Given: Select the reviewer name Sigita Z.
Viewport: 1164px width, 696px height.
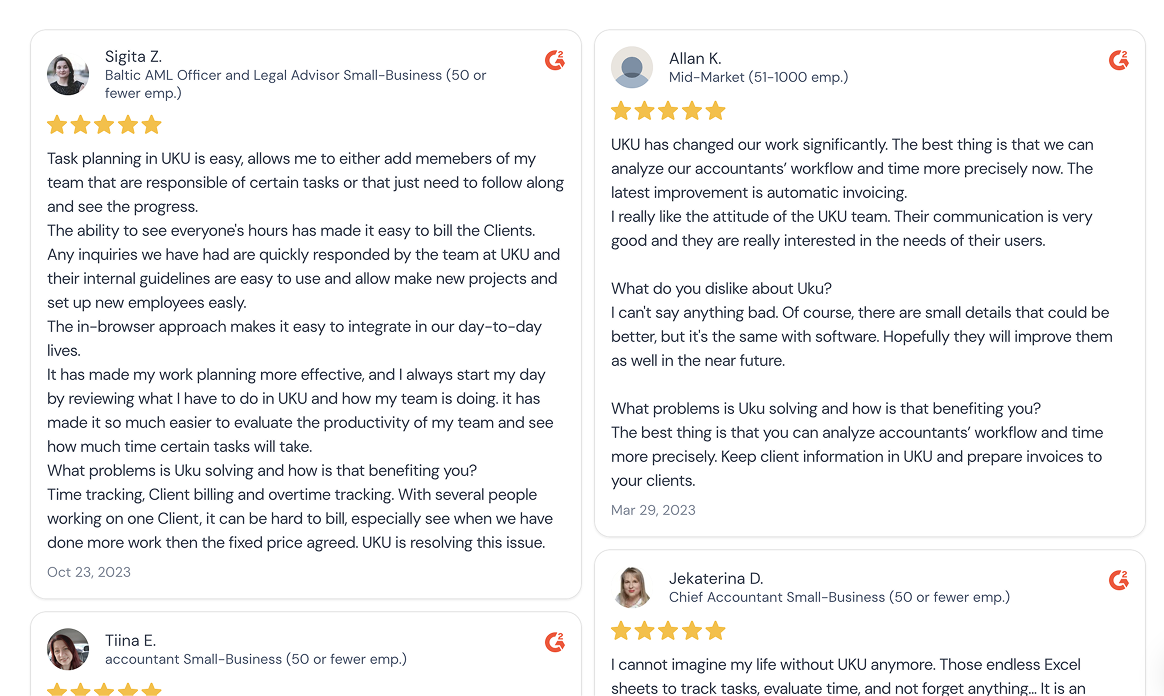Looking at the screenshot, I should coord(134,56).
